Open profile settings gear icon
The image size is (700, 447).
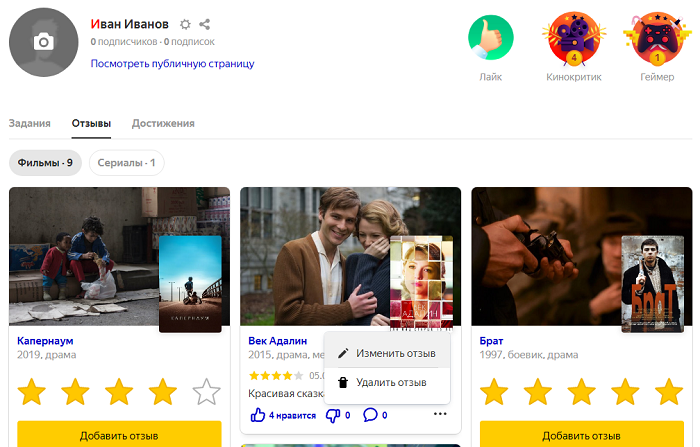(x=185, y=24)
